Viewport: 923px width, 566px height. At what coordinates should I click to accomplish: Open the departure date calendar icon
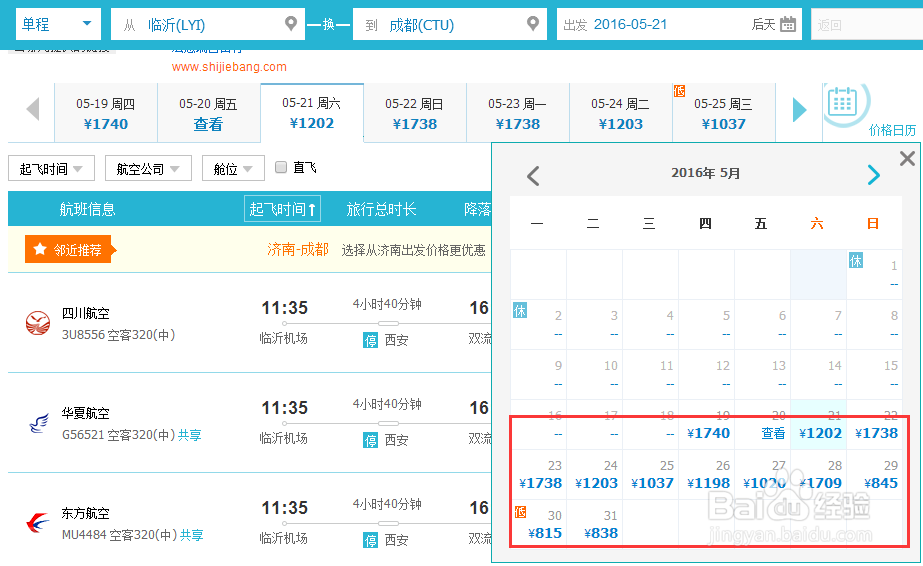point(788,25)
